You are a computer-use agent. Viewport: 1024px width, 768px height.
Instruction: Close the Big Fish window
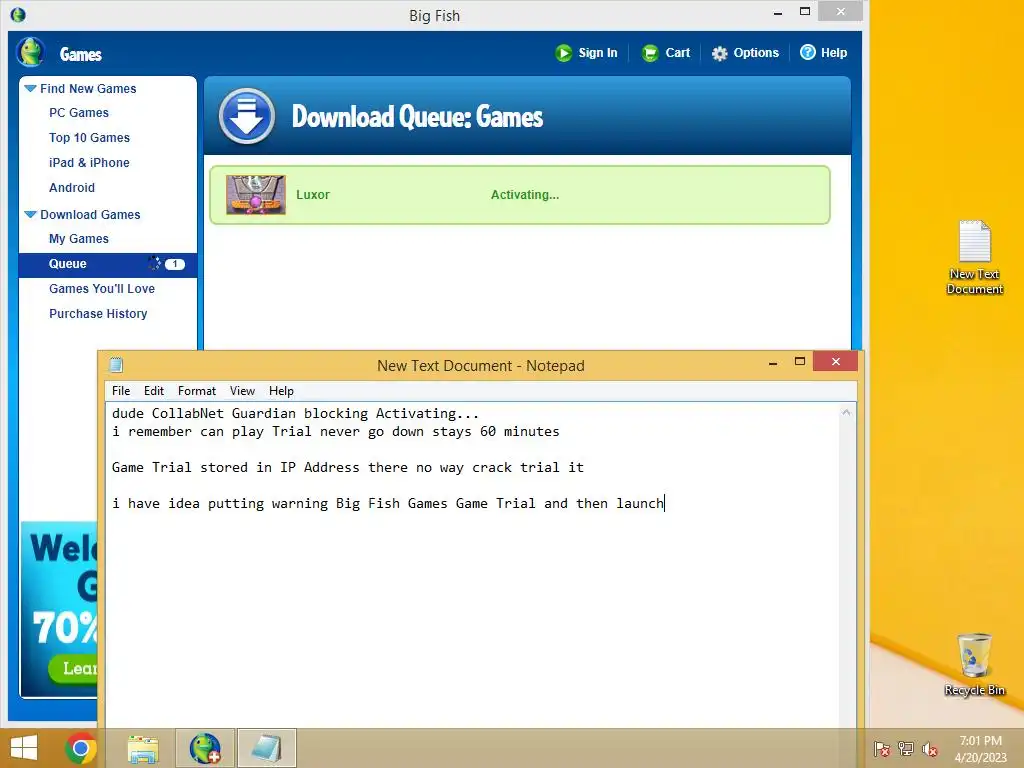pyautogui.click(x=840, y=11)
